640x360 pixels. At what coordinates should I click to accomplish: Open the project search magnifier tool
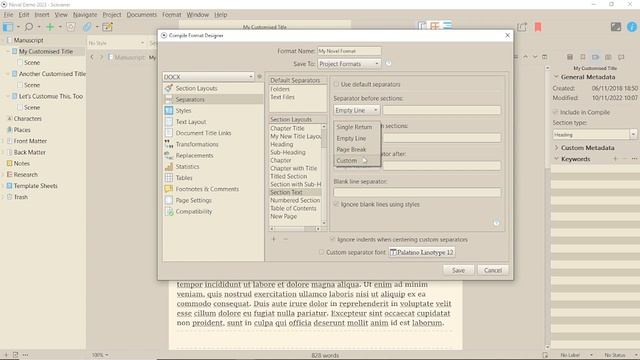point(29,27)
